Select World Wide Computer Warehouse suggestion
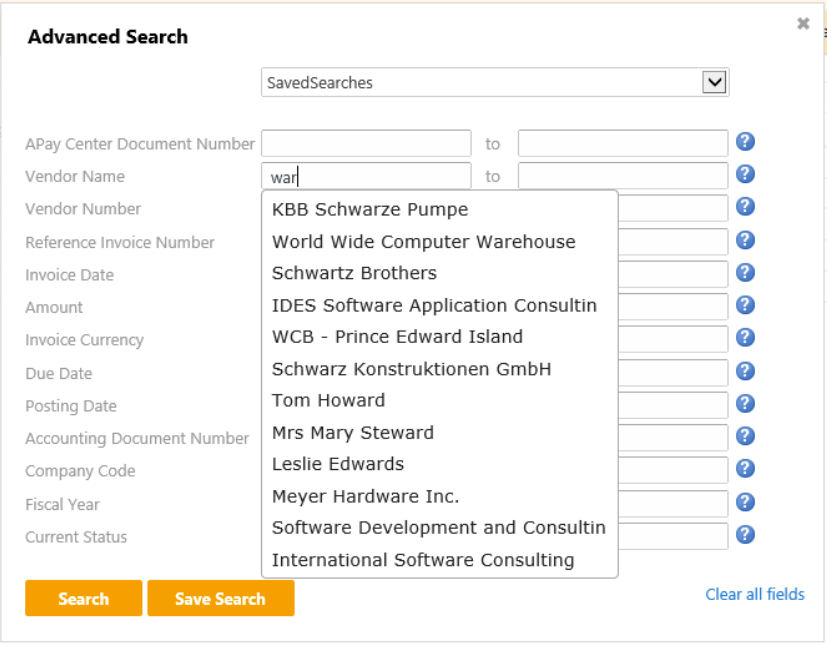 point(424,242)
